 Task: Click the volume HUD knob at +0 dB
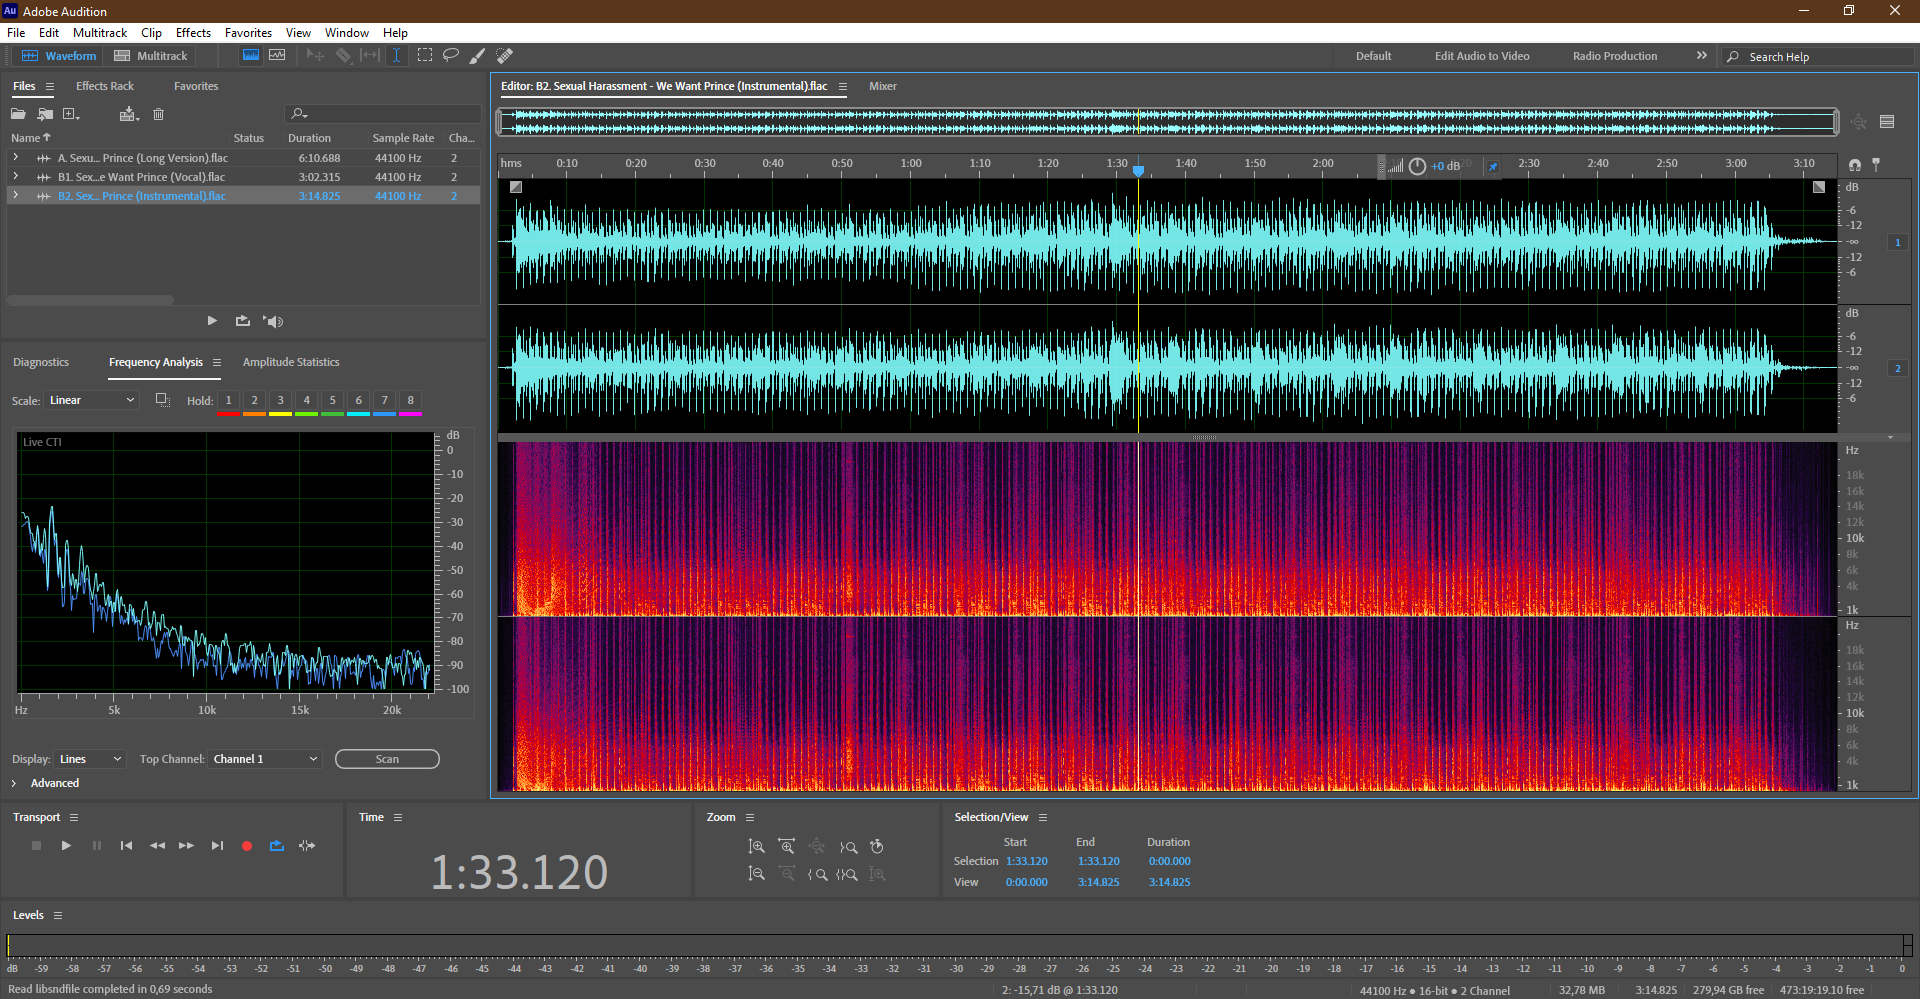click(1417, 166)
